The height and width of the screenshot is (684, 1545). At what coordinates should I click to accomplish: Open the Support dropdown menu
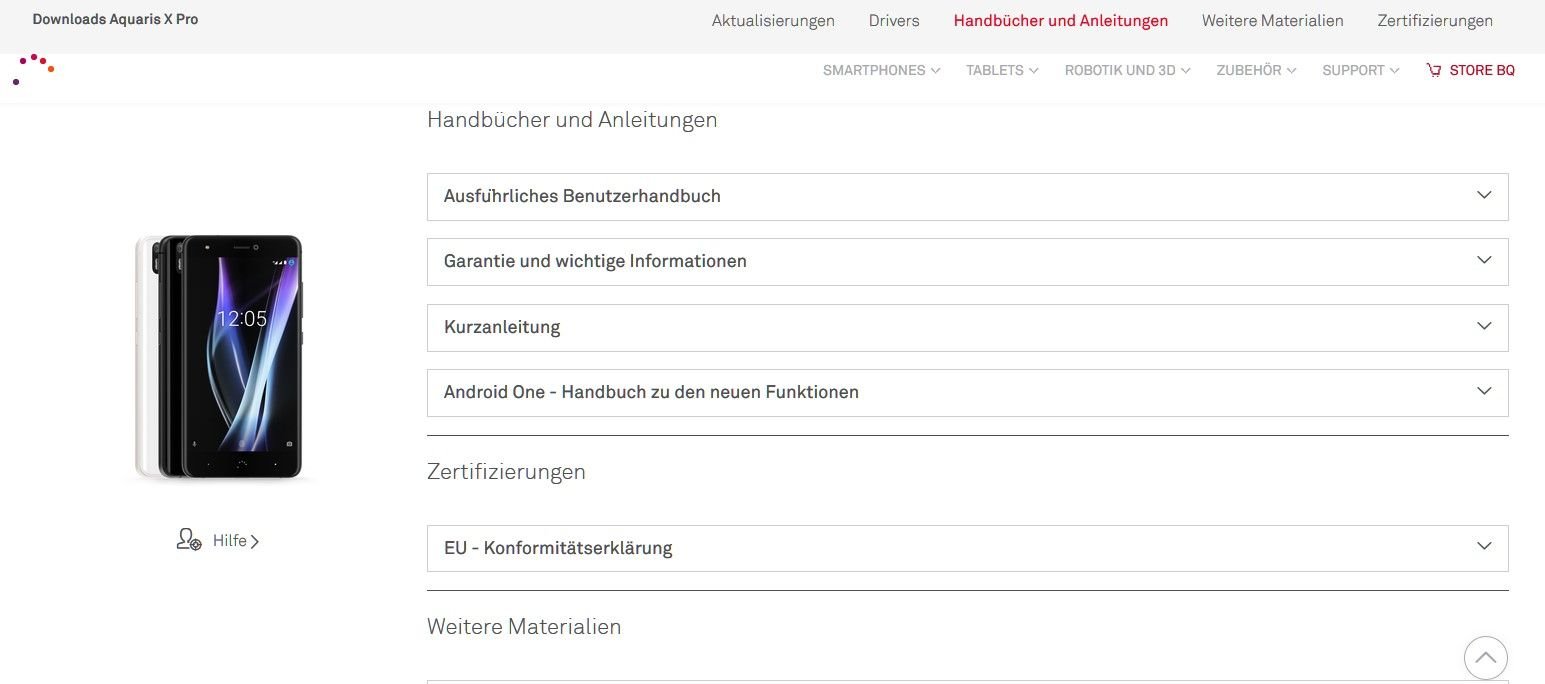tap(1361, 70)
